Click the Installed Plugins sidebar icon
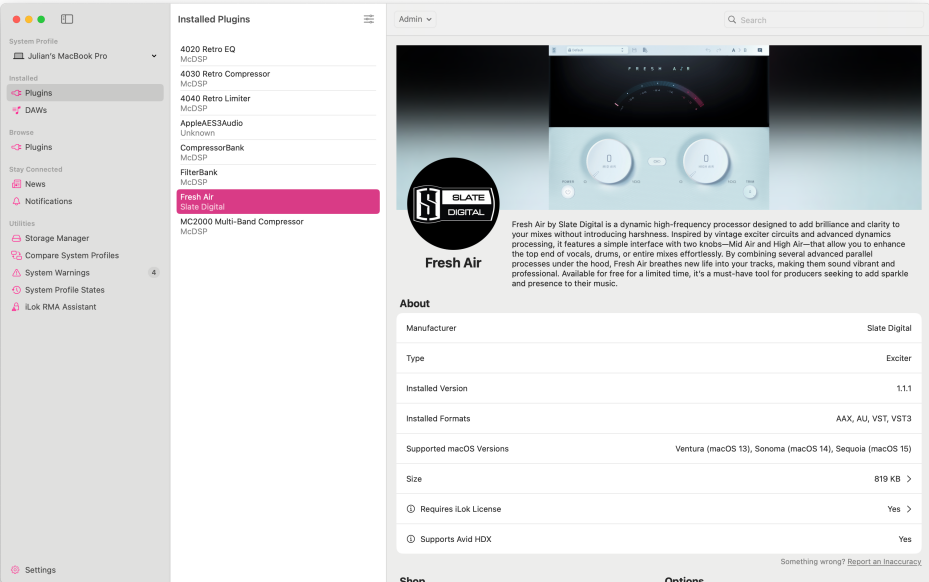 17,93
